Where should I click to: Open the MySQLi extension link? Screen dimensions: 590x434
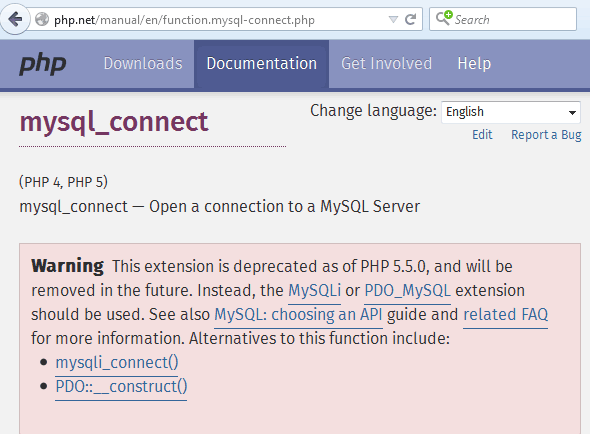point(314,291)
